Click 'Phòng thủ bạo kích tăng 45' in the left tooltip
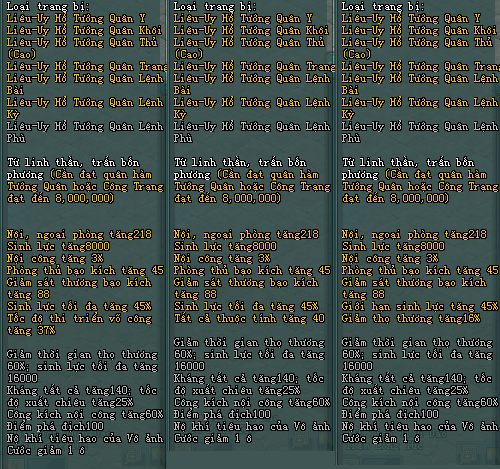Image resolution: width=500 pixels, height=469 pixels. (85, 271)
